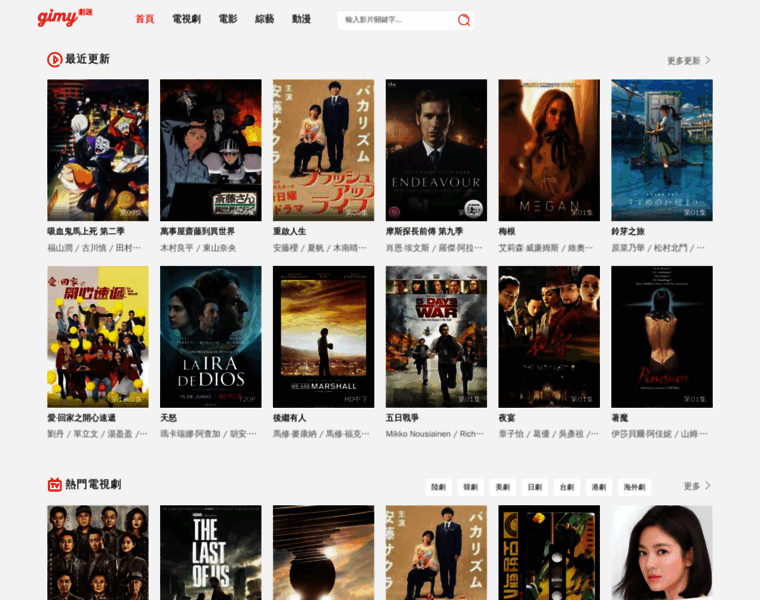The image size is (760, 600).
Task: Open 萬事屋齋藤到異世界 poster
Action: (x=211, y=150)
